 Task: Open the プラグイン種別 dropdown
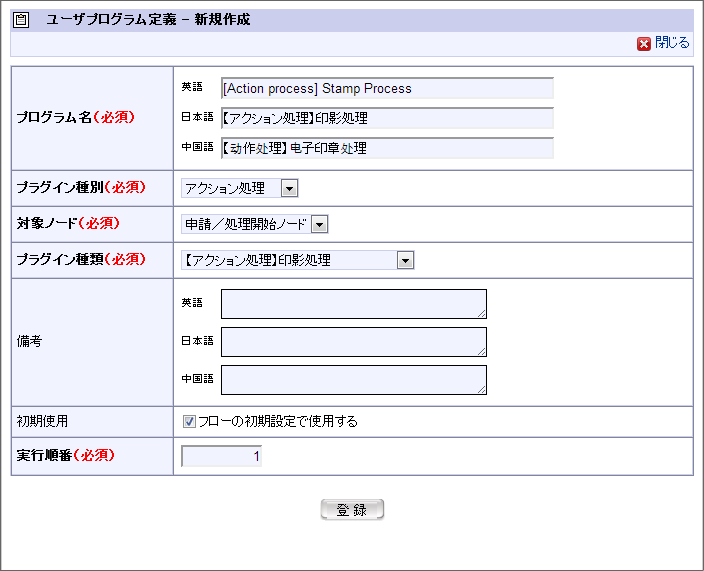click(x=239, y=188)
